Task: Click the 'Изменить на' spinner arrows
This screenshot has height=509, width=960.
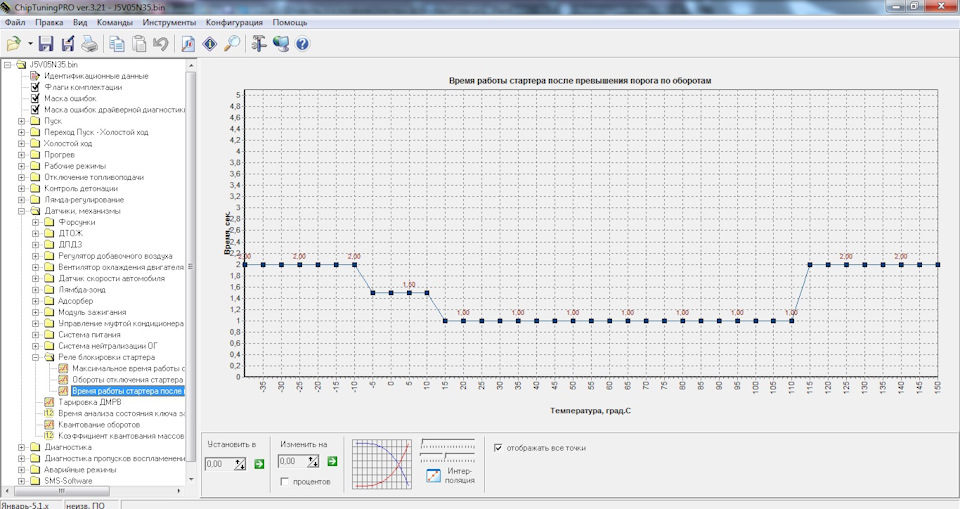Action: pyautogui.click(x=313, y=461)
